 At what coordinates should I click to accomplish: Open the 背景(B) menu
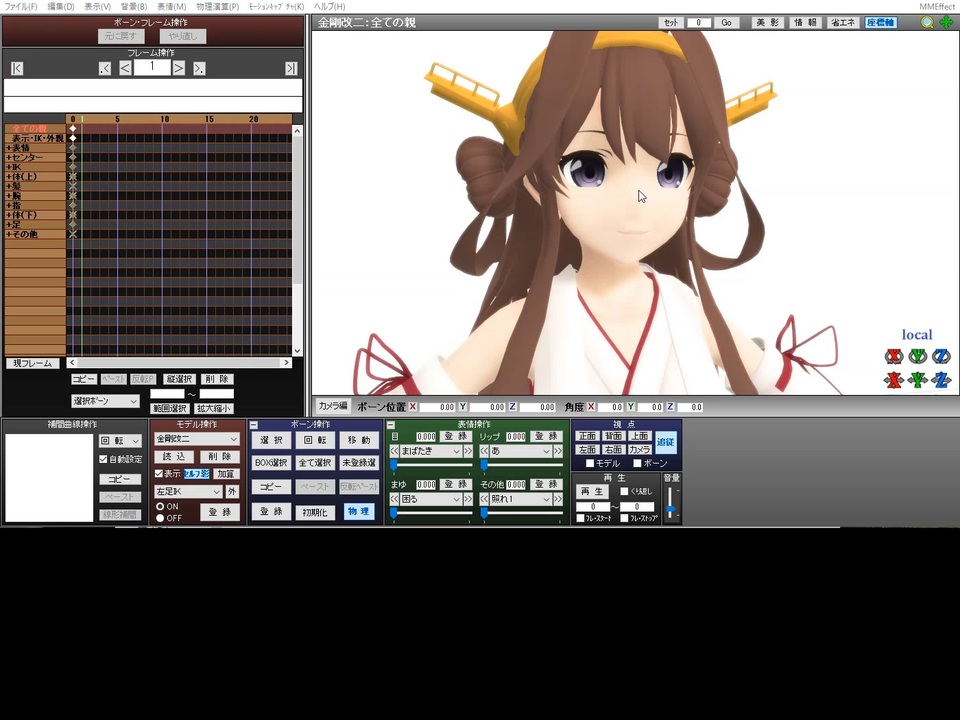(x=133, y=6)
